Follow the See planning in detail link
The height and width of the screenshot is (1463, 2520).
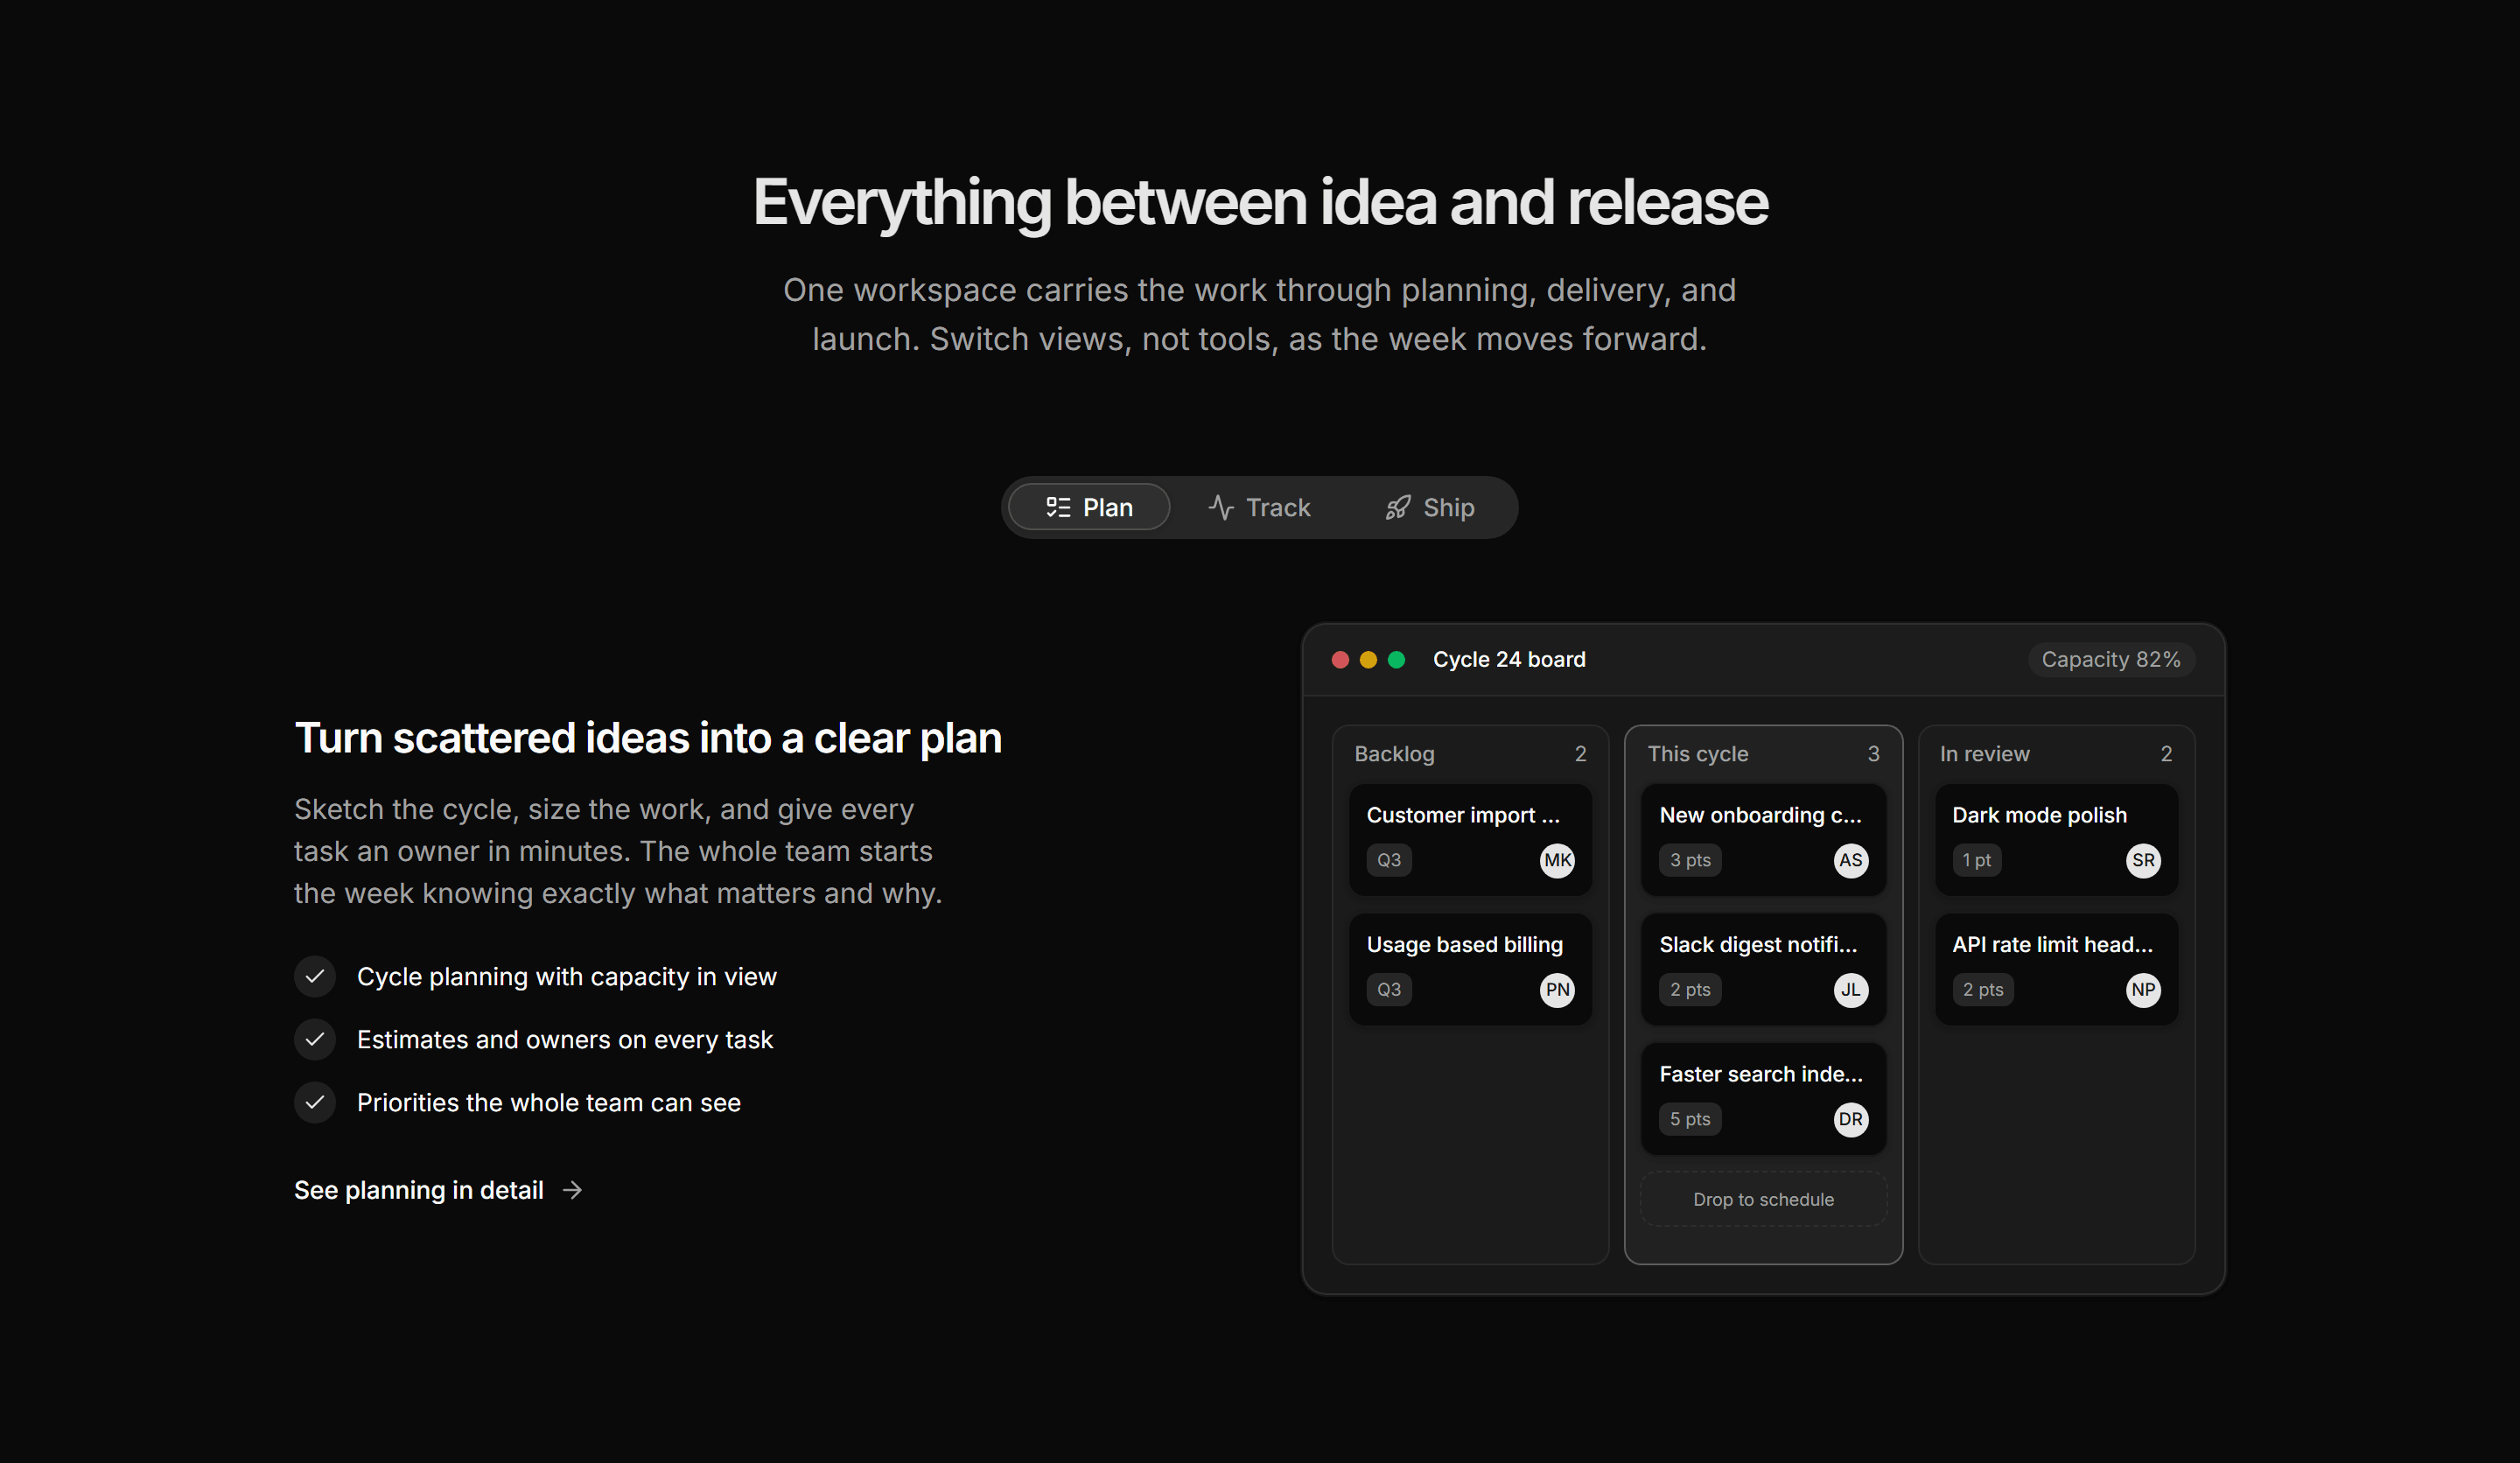pos(438,1190)
